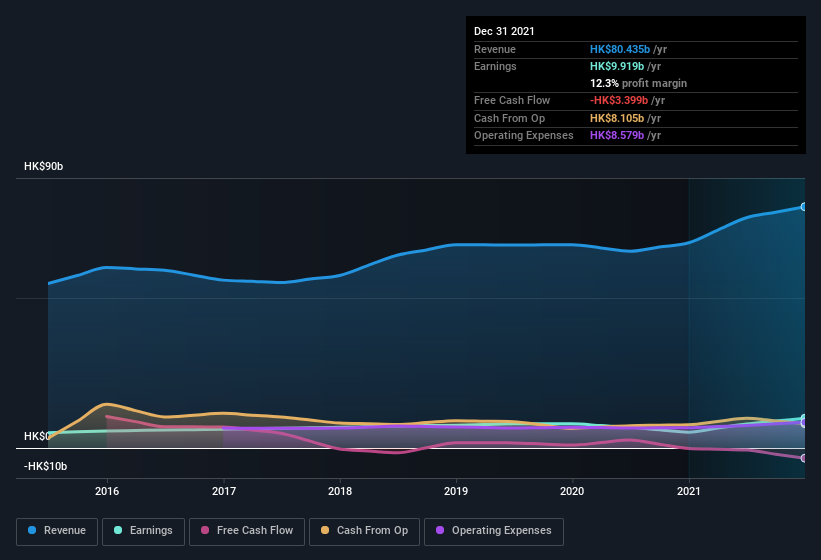This screenshot has height=560, width=821.
Task: Click the -HK$3.399b free cash flow value
Action: [619, 100]
